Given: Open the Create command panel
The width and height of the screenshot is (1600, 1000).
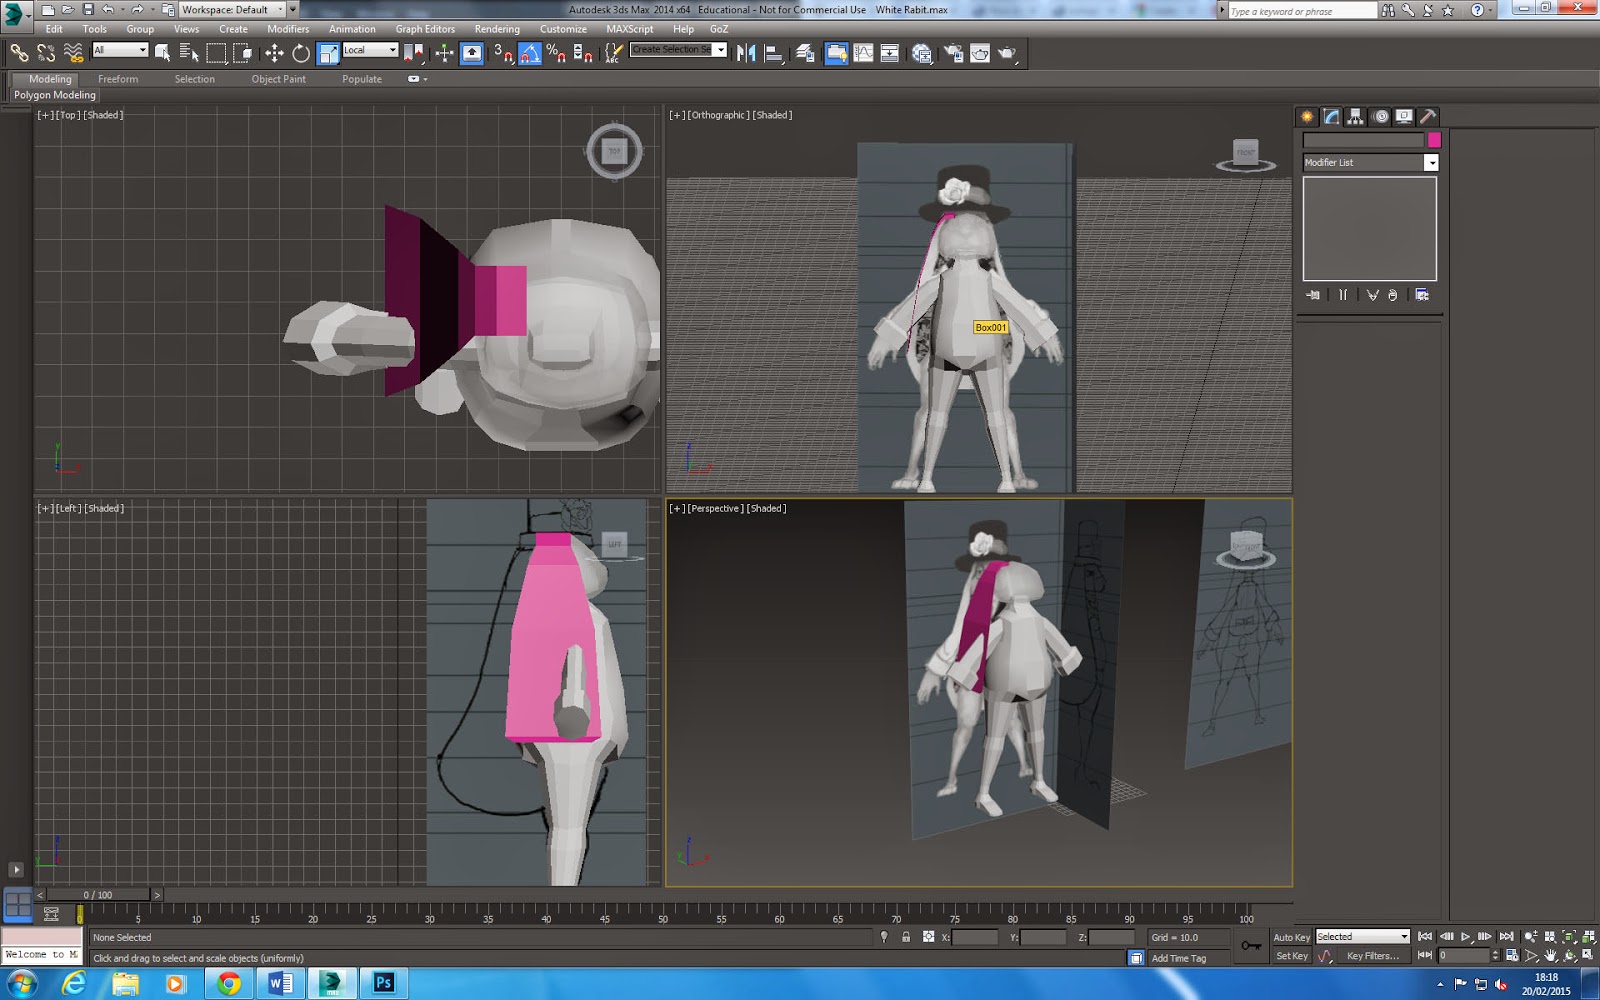Looking at the screenshot, I should tap(1307, 117).
